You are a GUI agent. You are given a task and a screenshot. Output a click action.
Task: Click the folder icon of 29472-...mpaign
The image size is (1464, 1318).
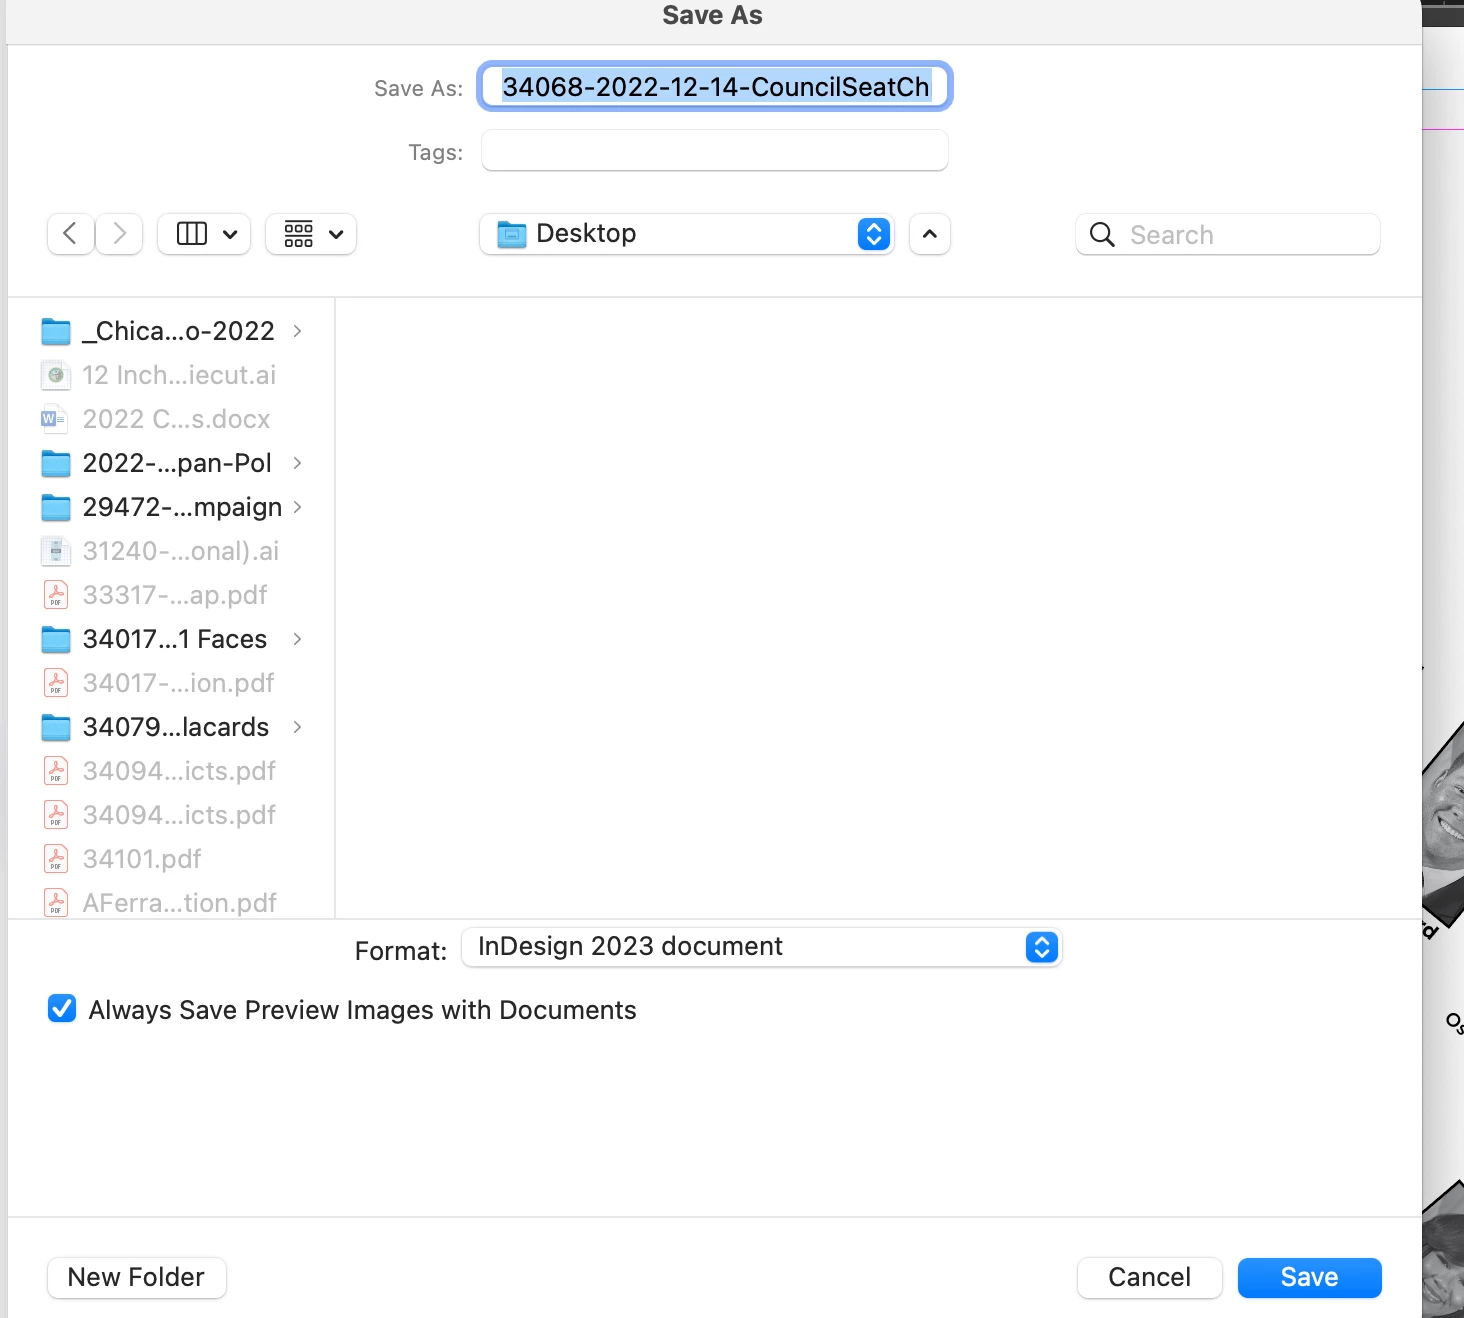[x=56, y=507]
